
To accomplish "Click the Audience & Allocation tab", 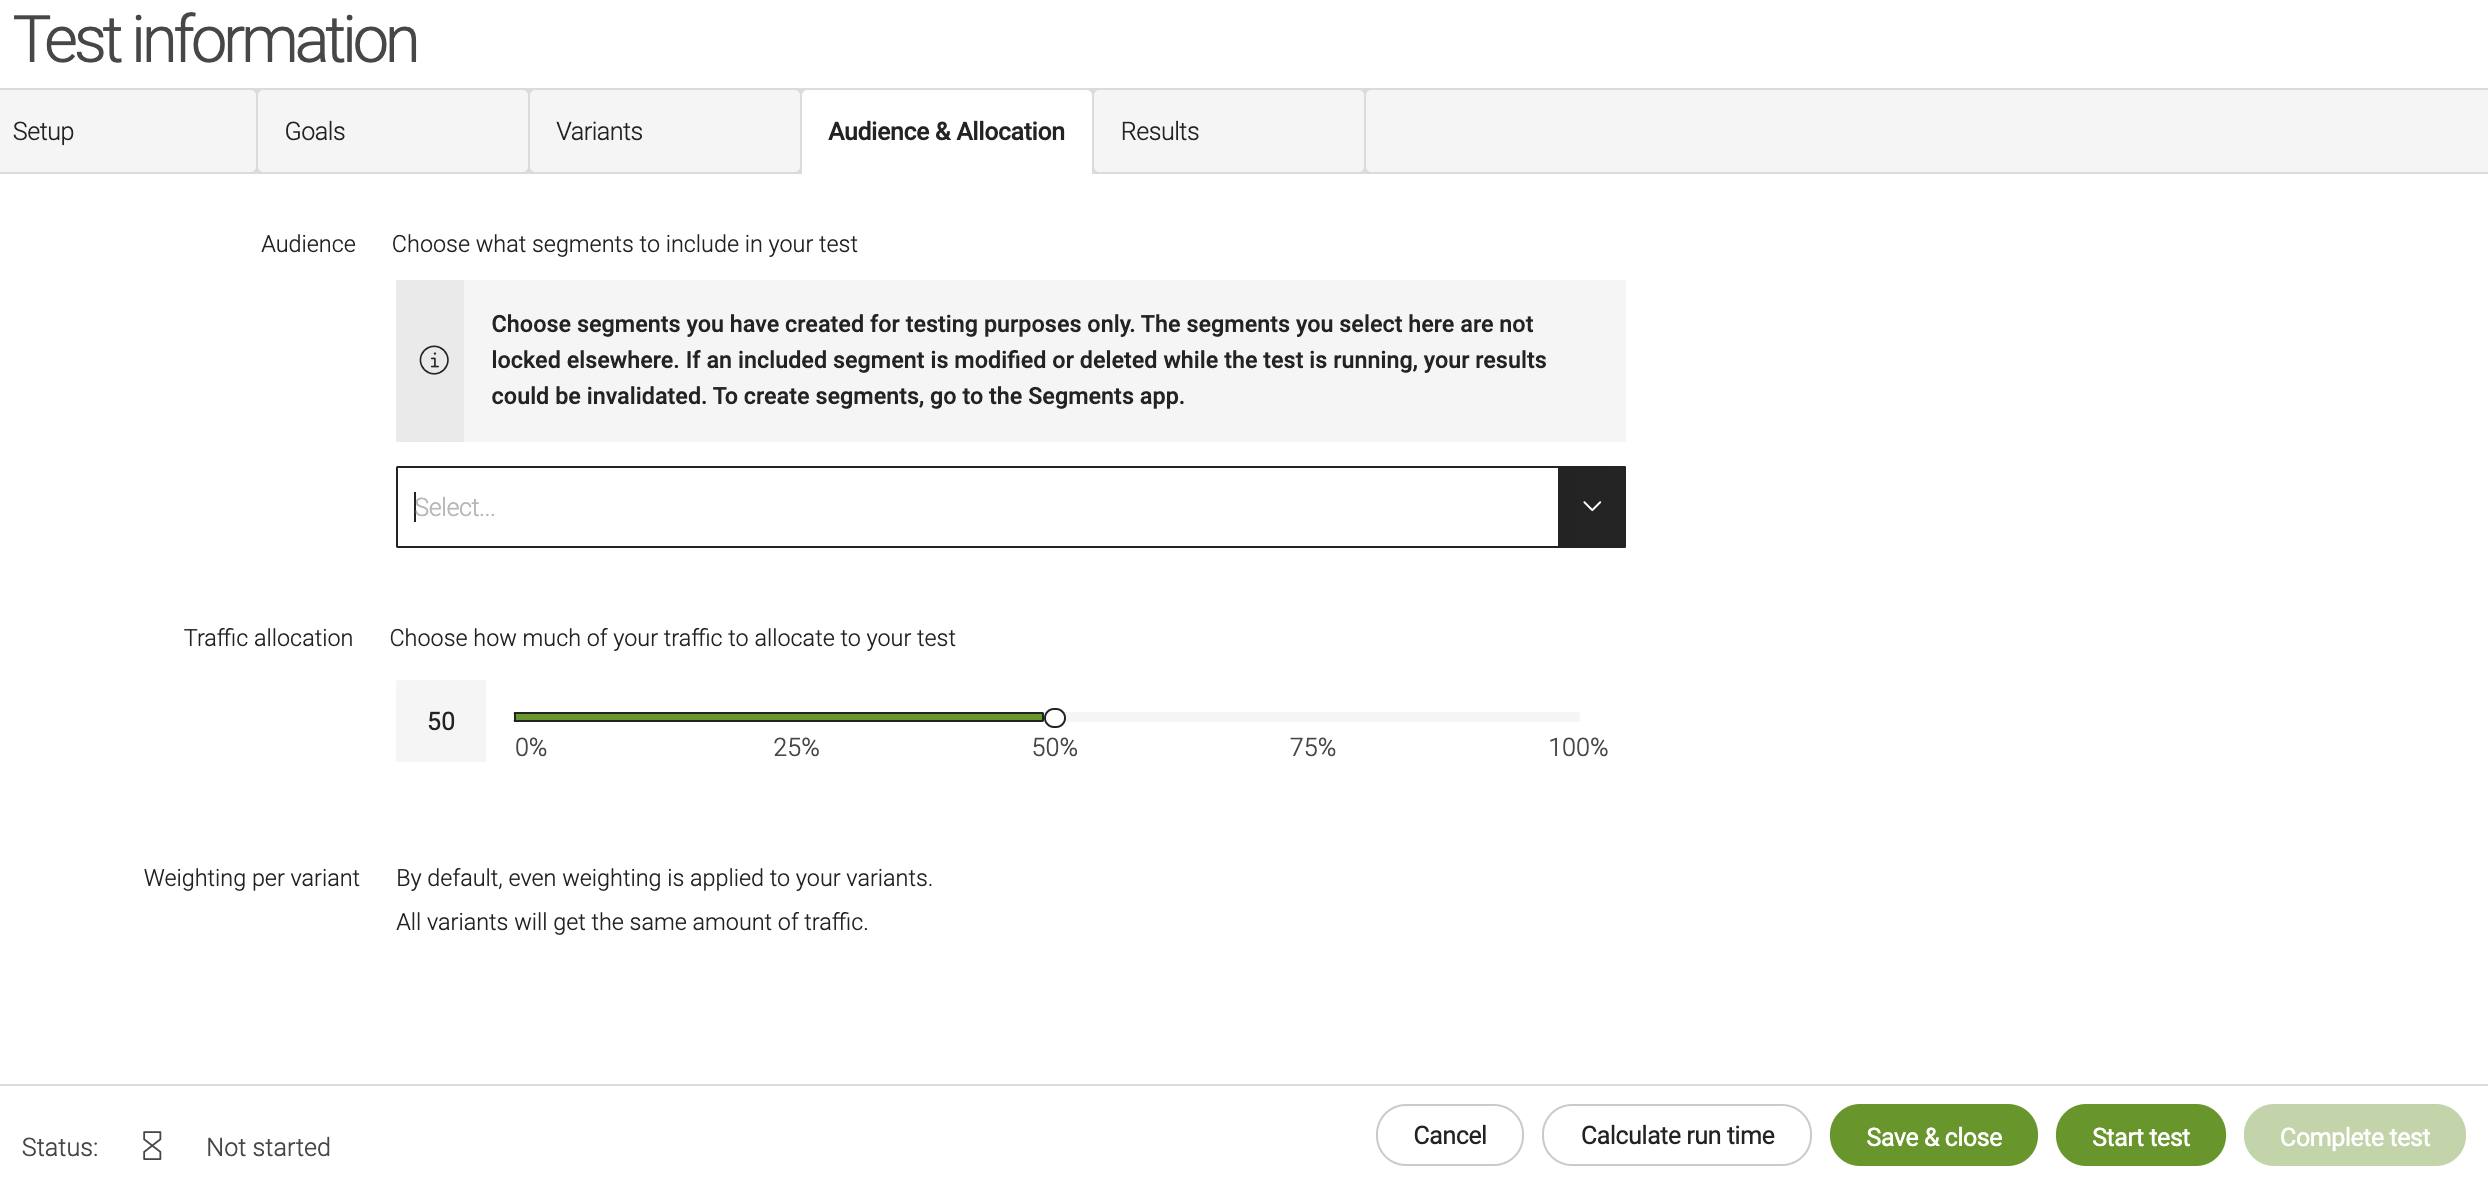I will pyautogui.click(x=946, y=132).
